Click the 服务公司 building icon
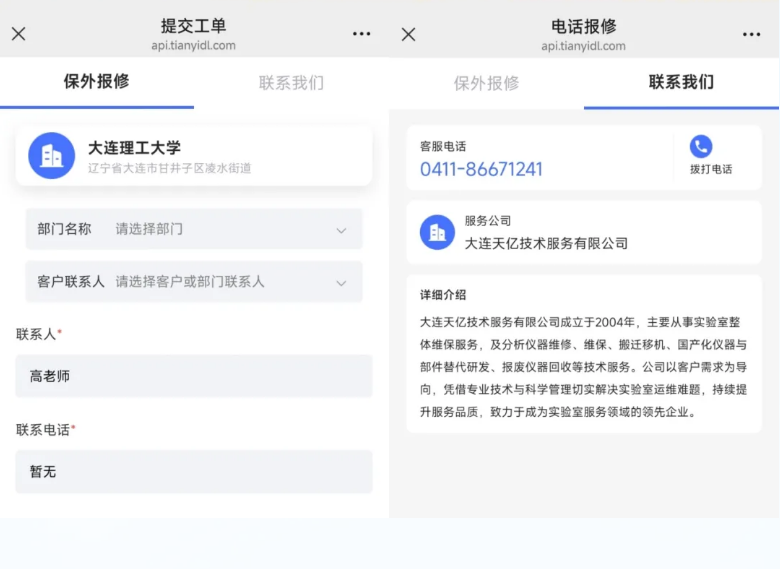This screenshot has width=780, height=569. pos(437,232)
